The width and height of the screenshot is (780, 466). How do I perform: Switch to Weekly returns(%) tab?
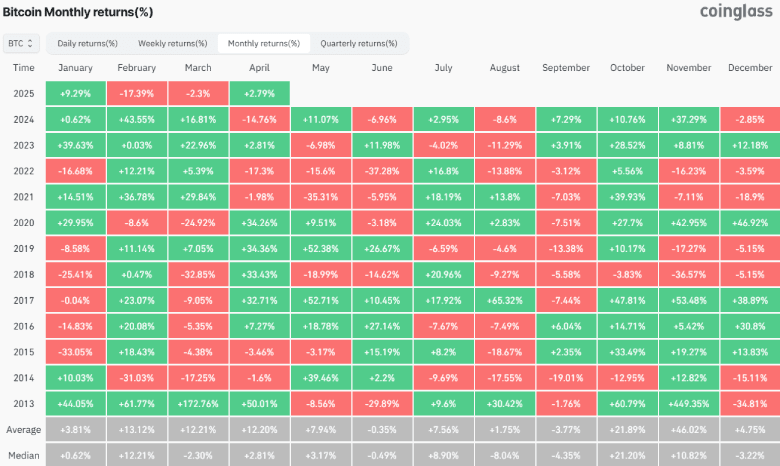[172, 44]
